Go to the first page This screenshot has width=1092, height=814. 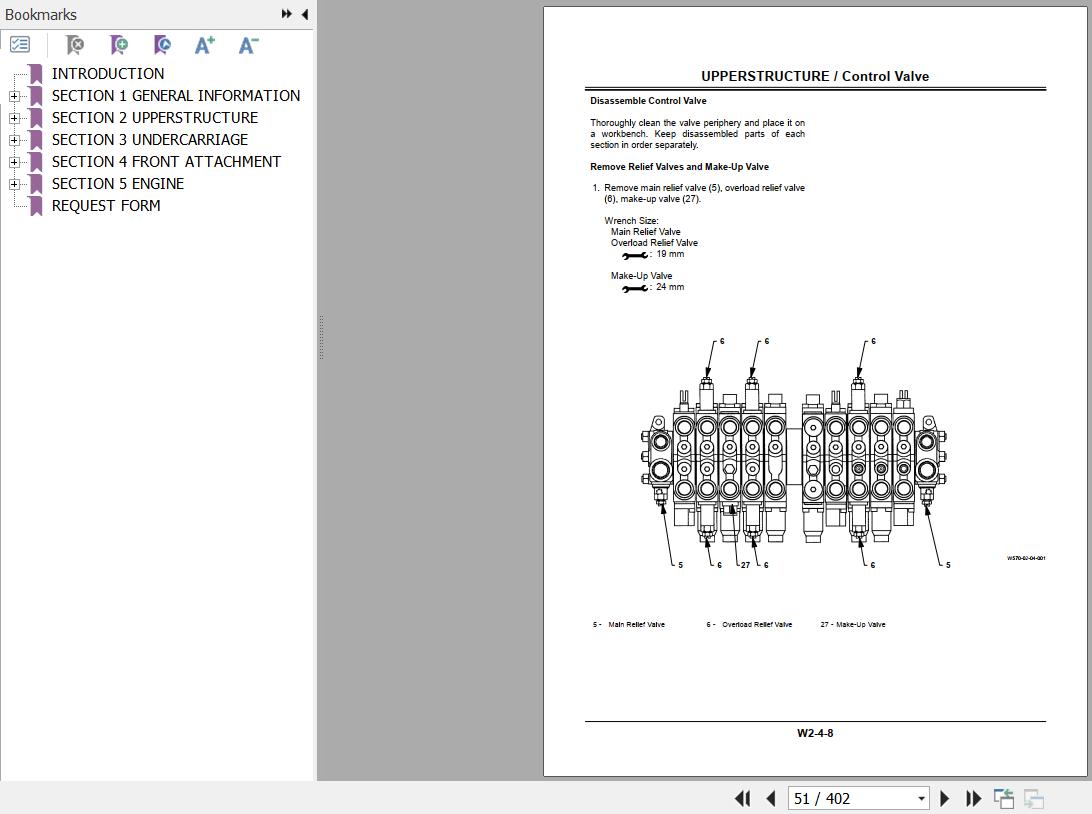click(742, 799)
